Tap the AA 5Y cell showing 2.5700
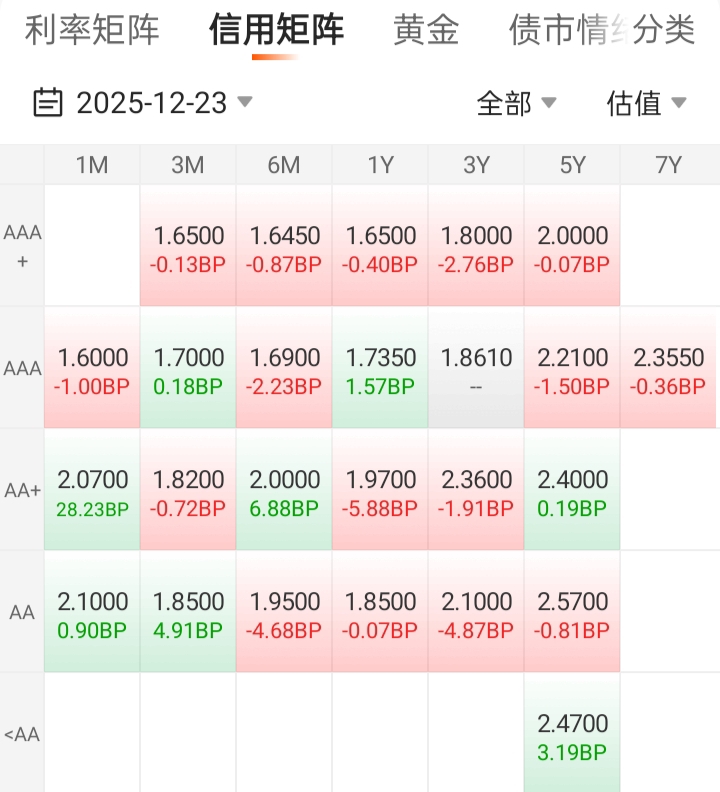 pyautogui.click(x=572, y=612)
